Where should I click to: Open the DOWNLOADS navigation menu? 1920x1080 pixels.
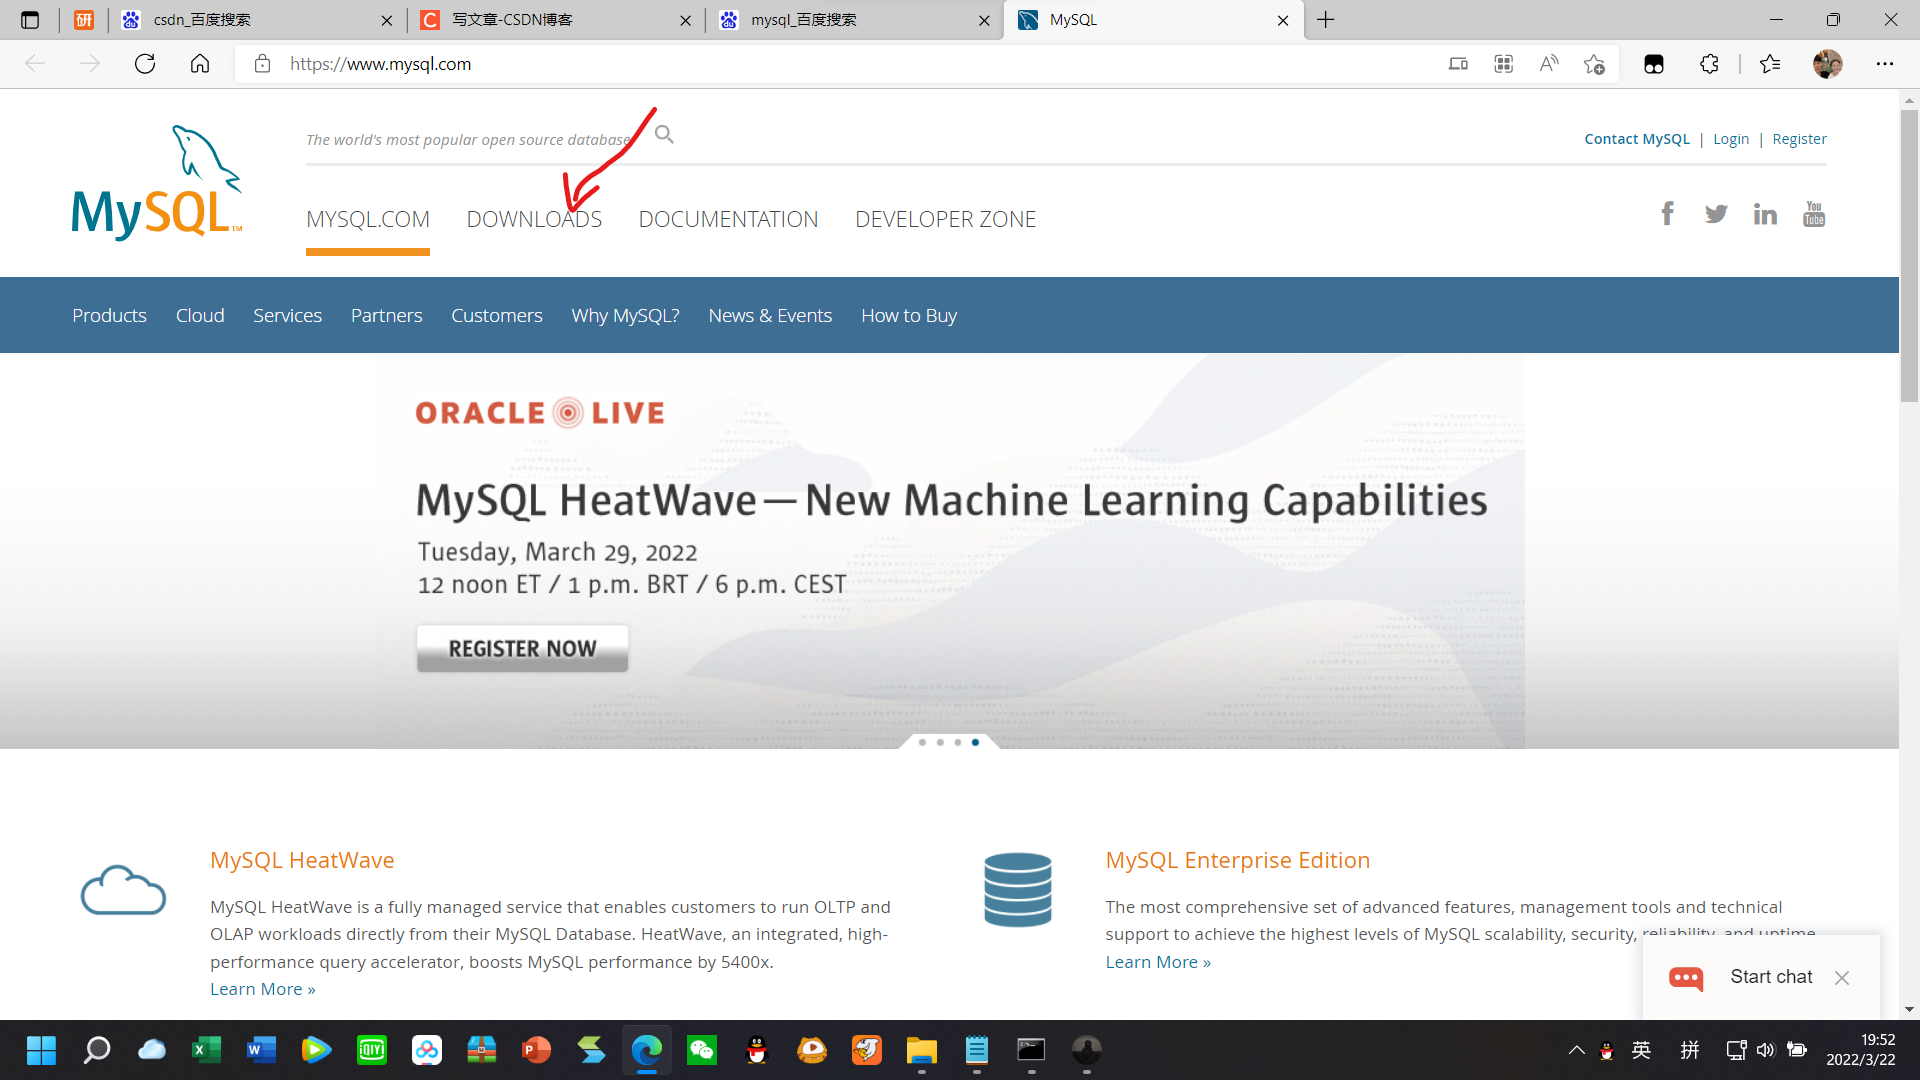pos(534,219)
